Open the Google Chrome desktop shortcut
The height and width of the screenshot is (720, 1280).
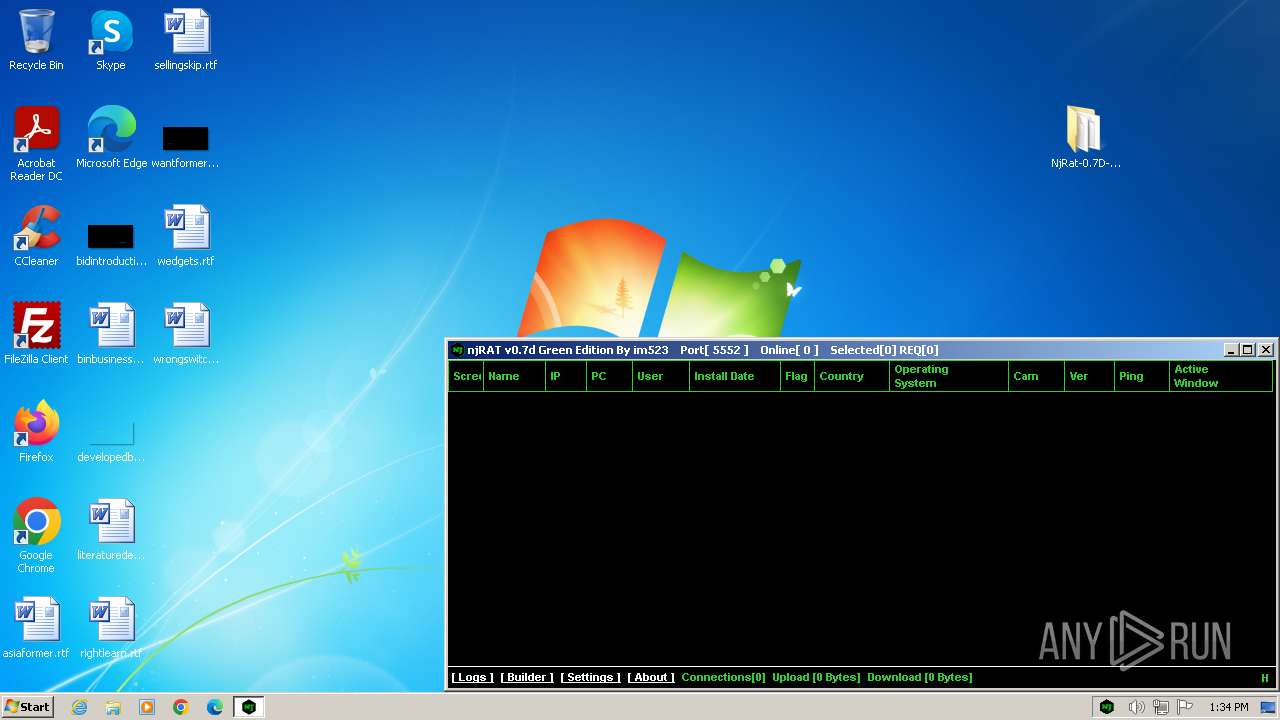click(x=36, y=536)
